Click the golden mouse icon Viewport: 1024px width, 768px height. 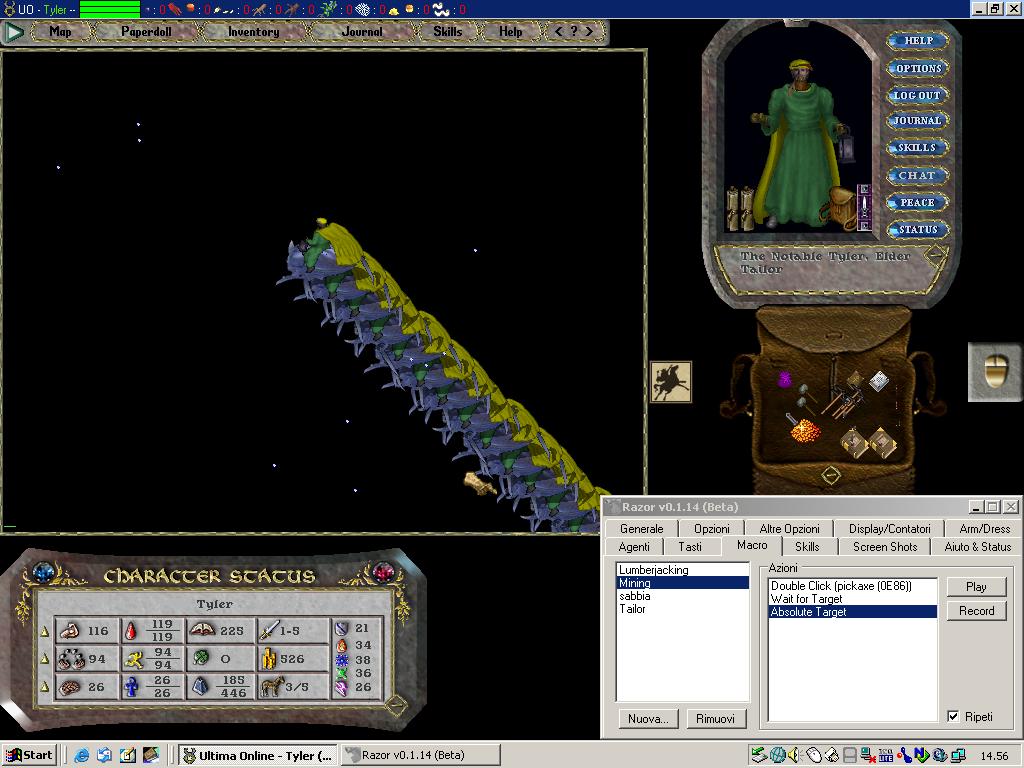pos(995,372)
